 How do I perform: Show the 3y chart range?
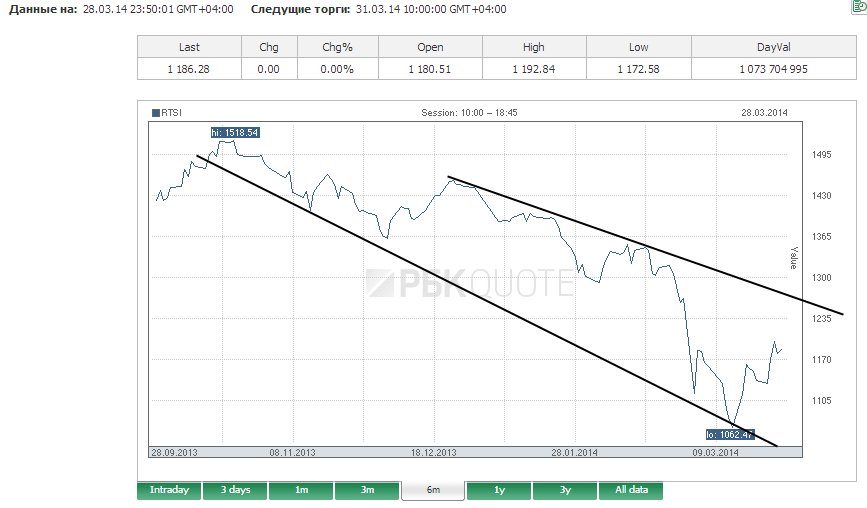pos(565,490)
